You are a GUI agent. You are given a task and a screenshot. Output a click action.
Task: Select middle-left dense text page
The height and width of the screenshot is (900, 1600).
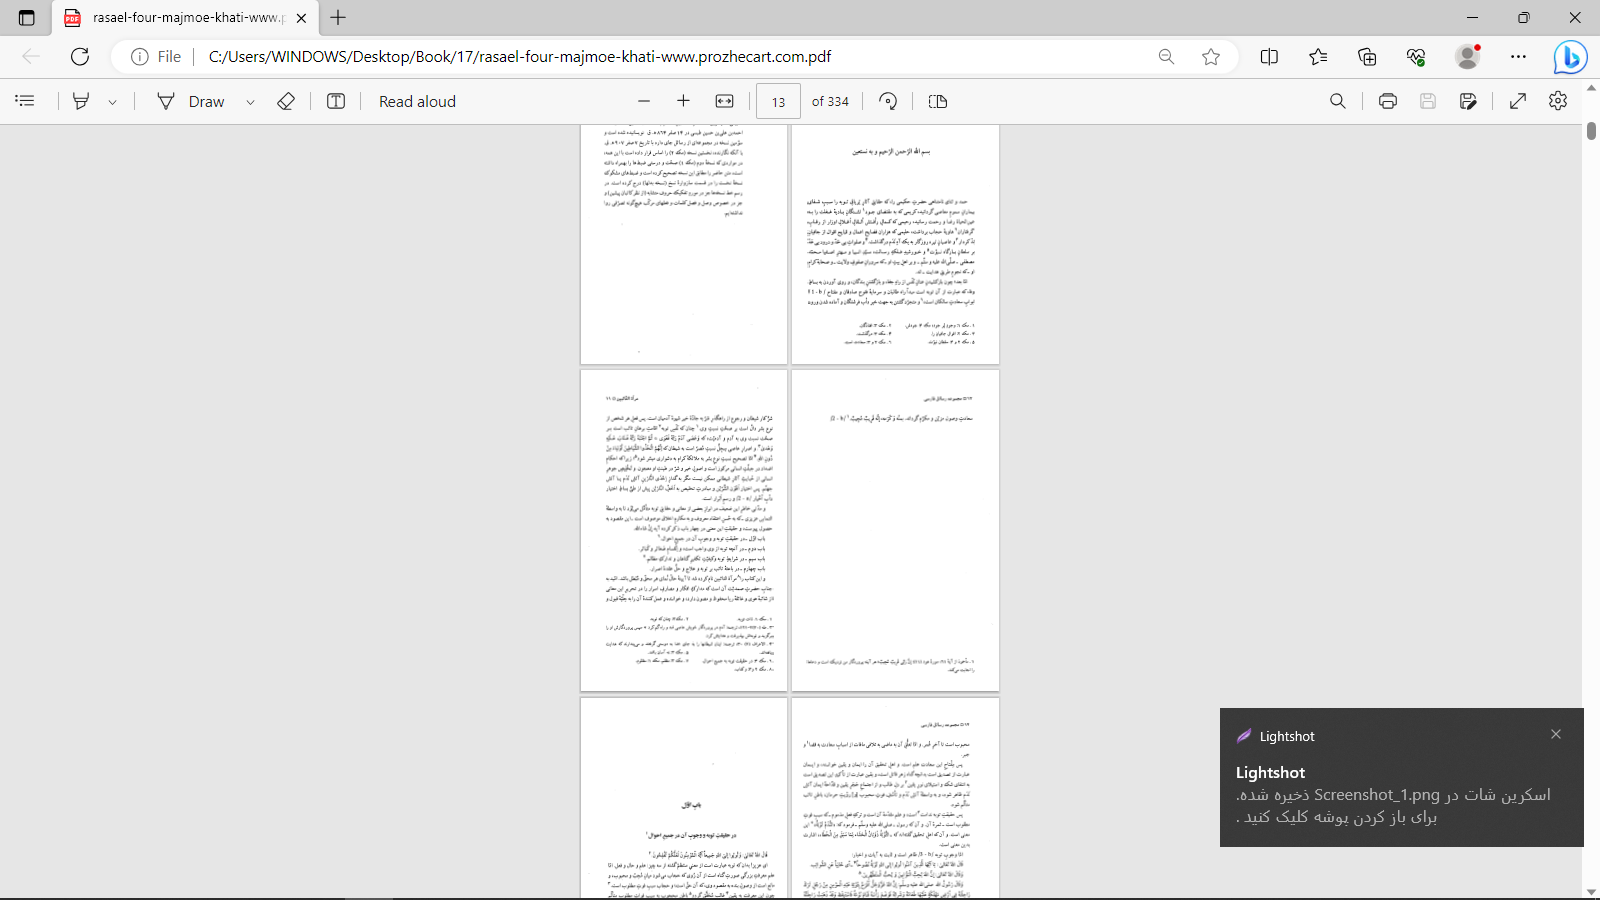[x=684, y=530]
